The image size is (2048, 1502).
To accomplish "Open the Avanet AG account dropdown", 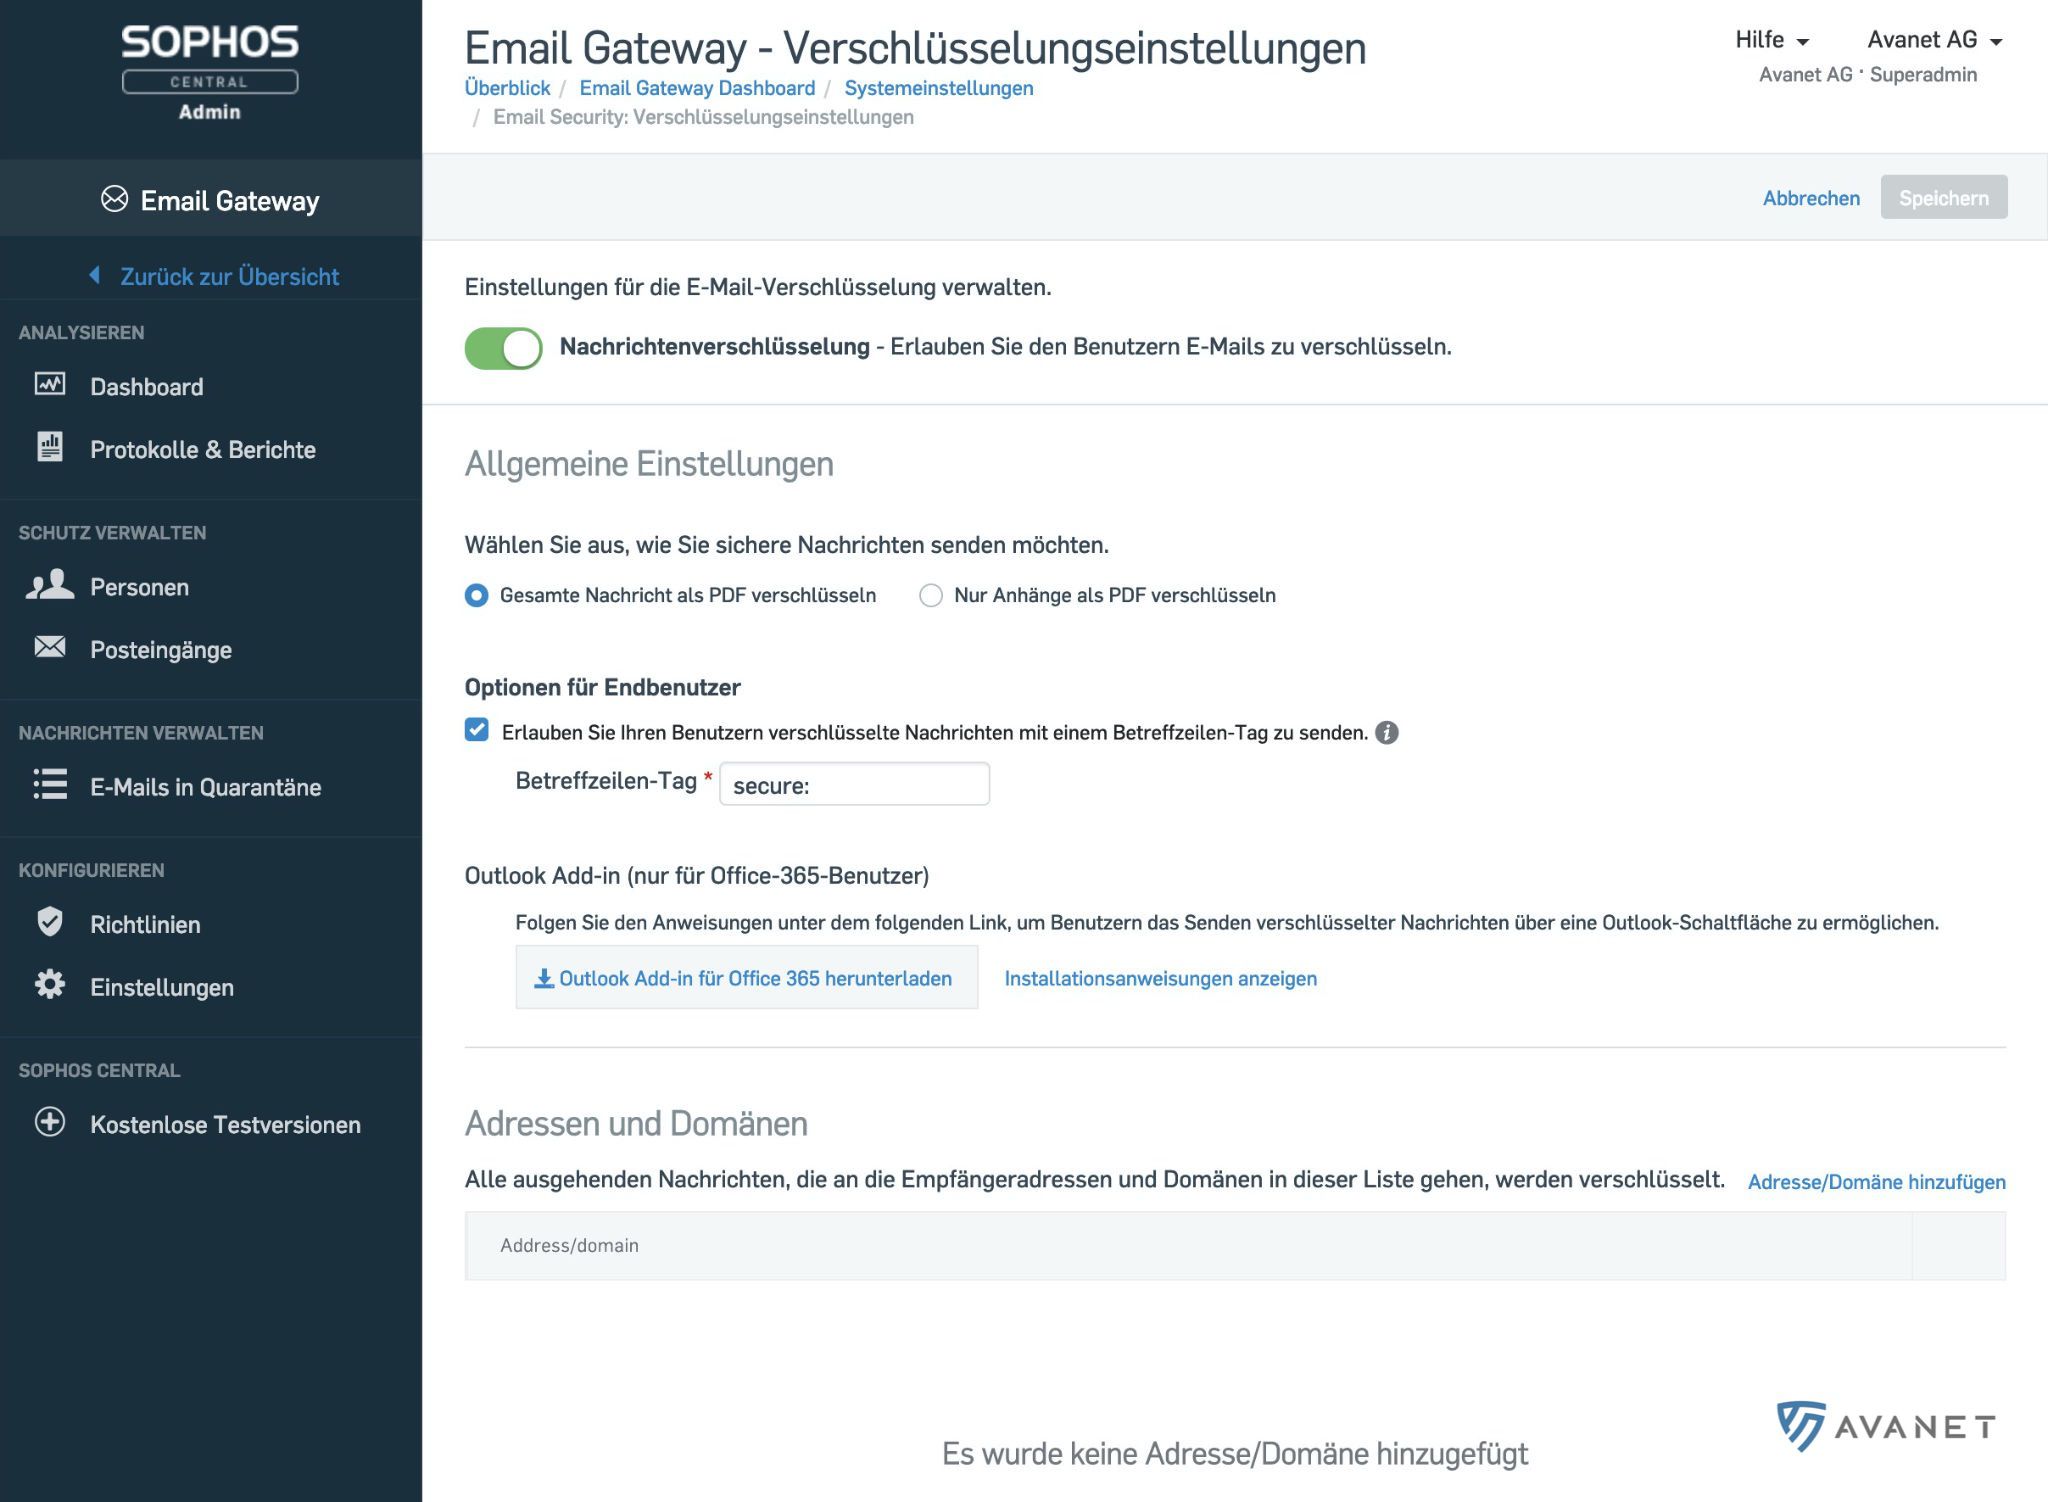I will click(x=1935, y=40).
